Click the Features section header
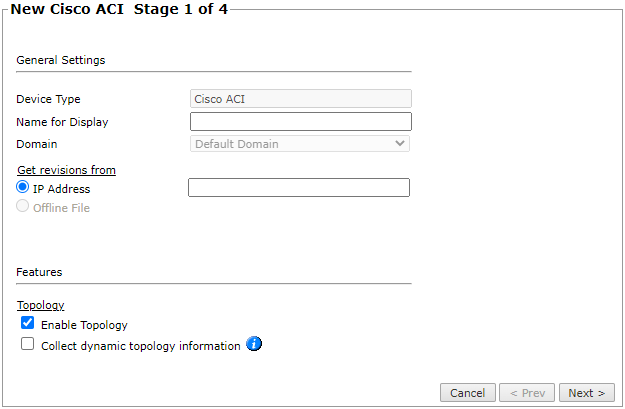Viewport: 625px width, 409px height. 39,272
